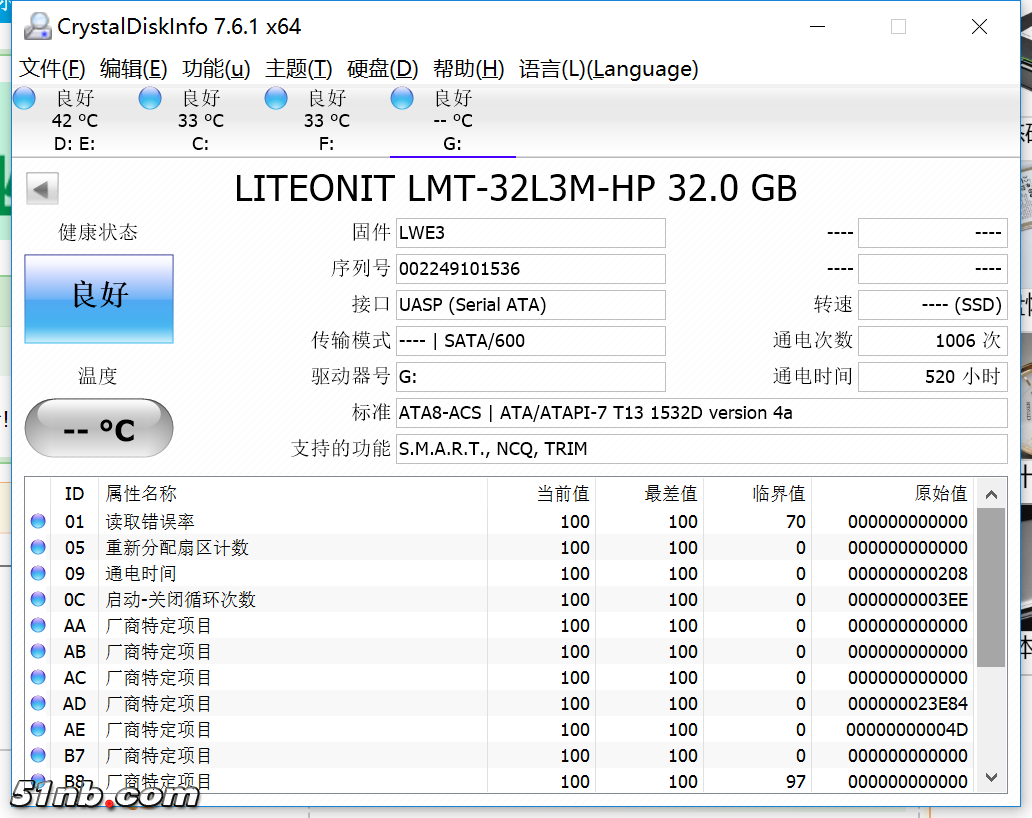This screenshot has width=1032, height=818.
Task: Click raw value 000000000208
Action: pyautogui.click(x=908, y=574)
